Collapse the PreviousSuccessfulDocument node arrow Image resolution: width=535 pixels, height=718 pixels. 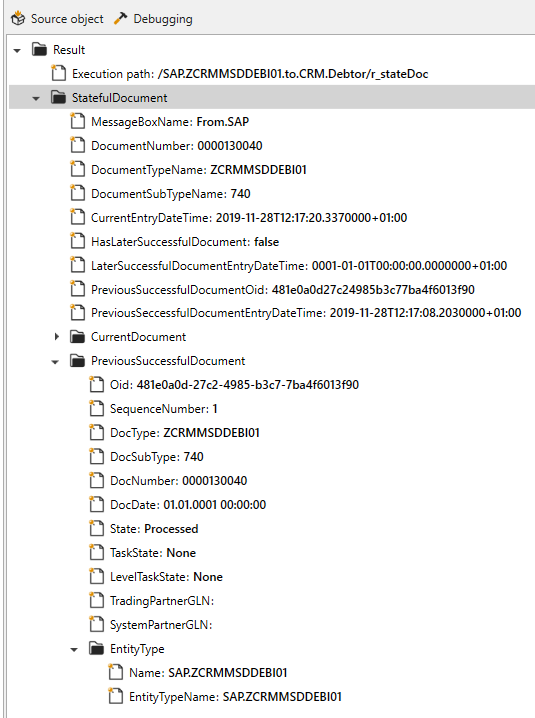(55, 362)
